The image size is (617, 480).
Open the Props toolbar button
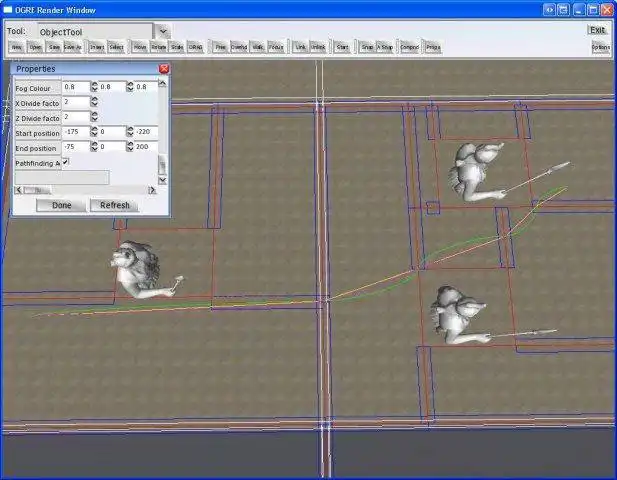tap(433, 47)
